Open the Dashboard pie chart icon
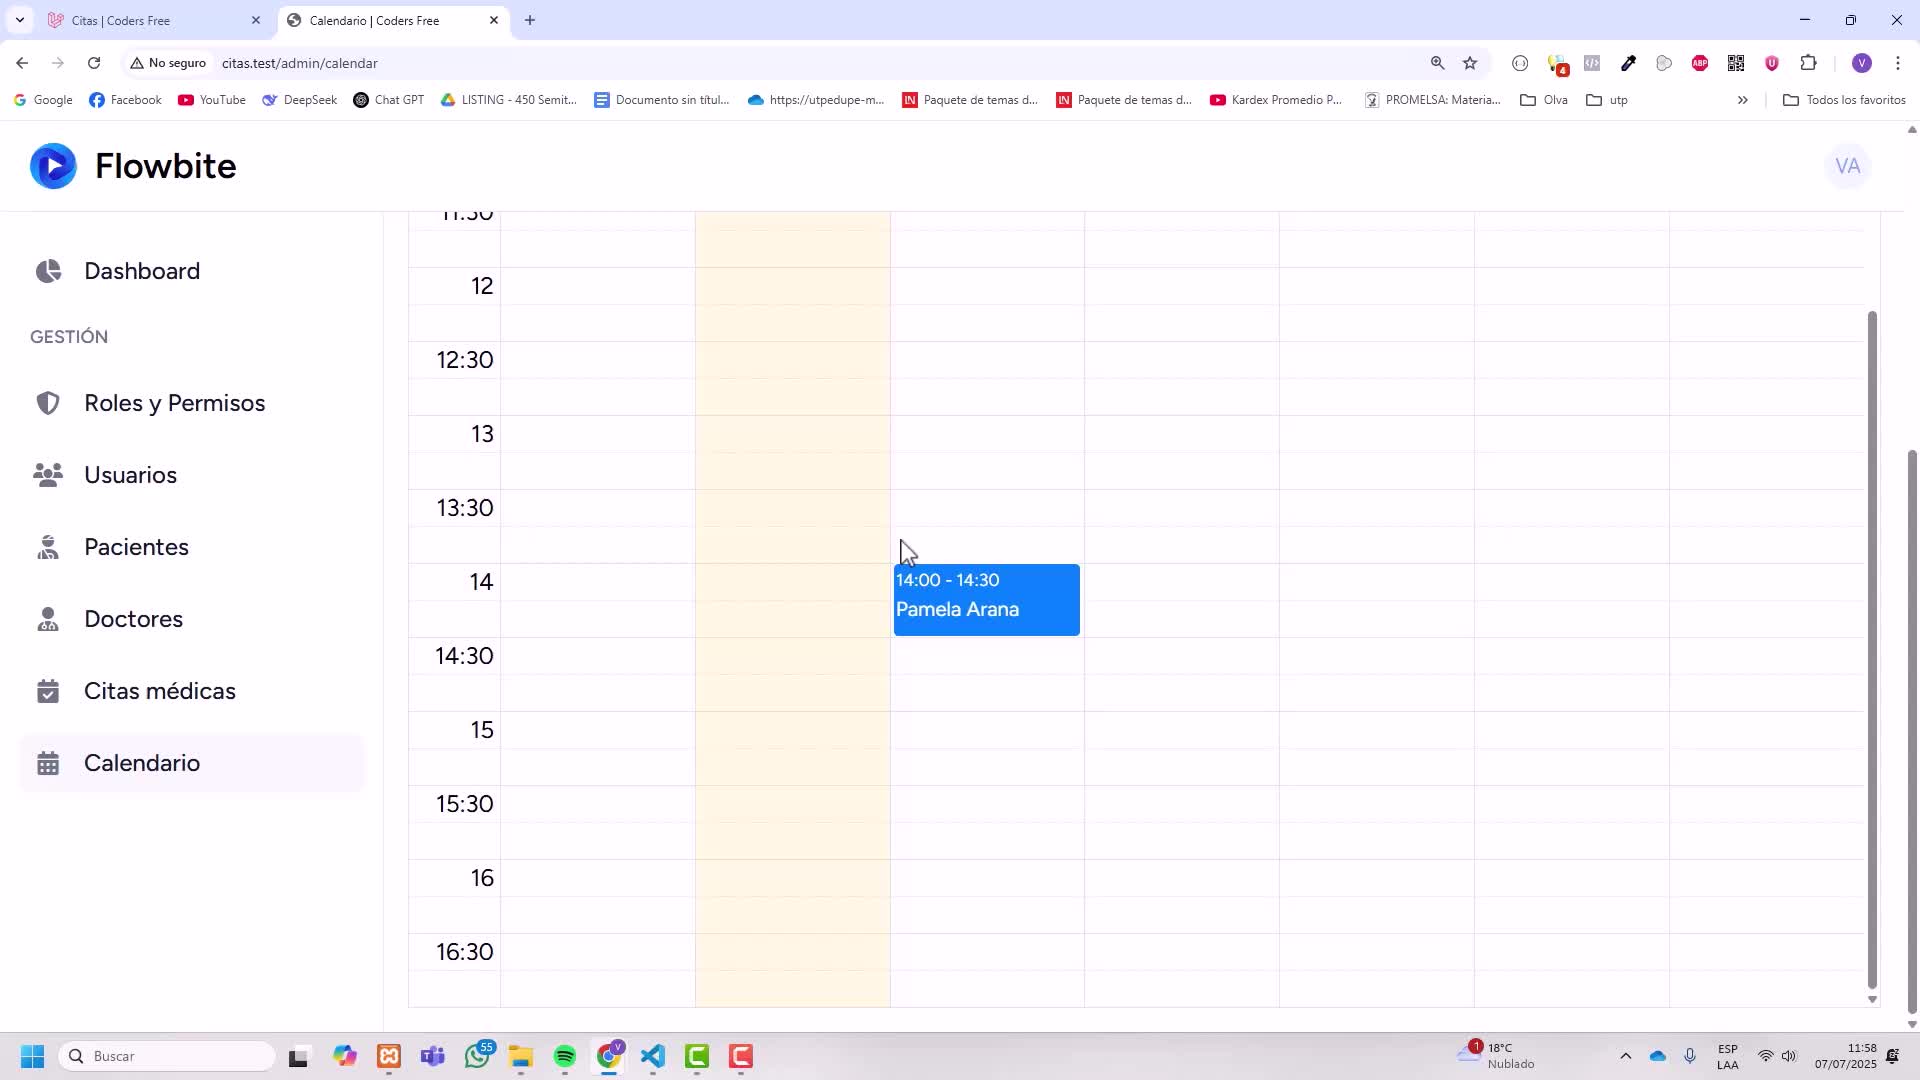The height and width of the screenshot is (1080, 1920). pos(48,271)
